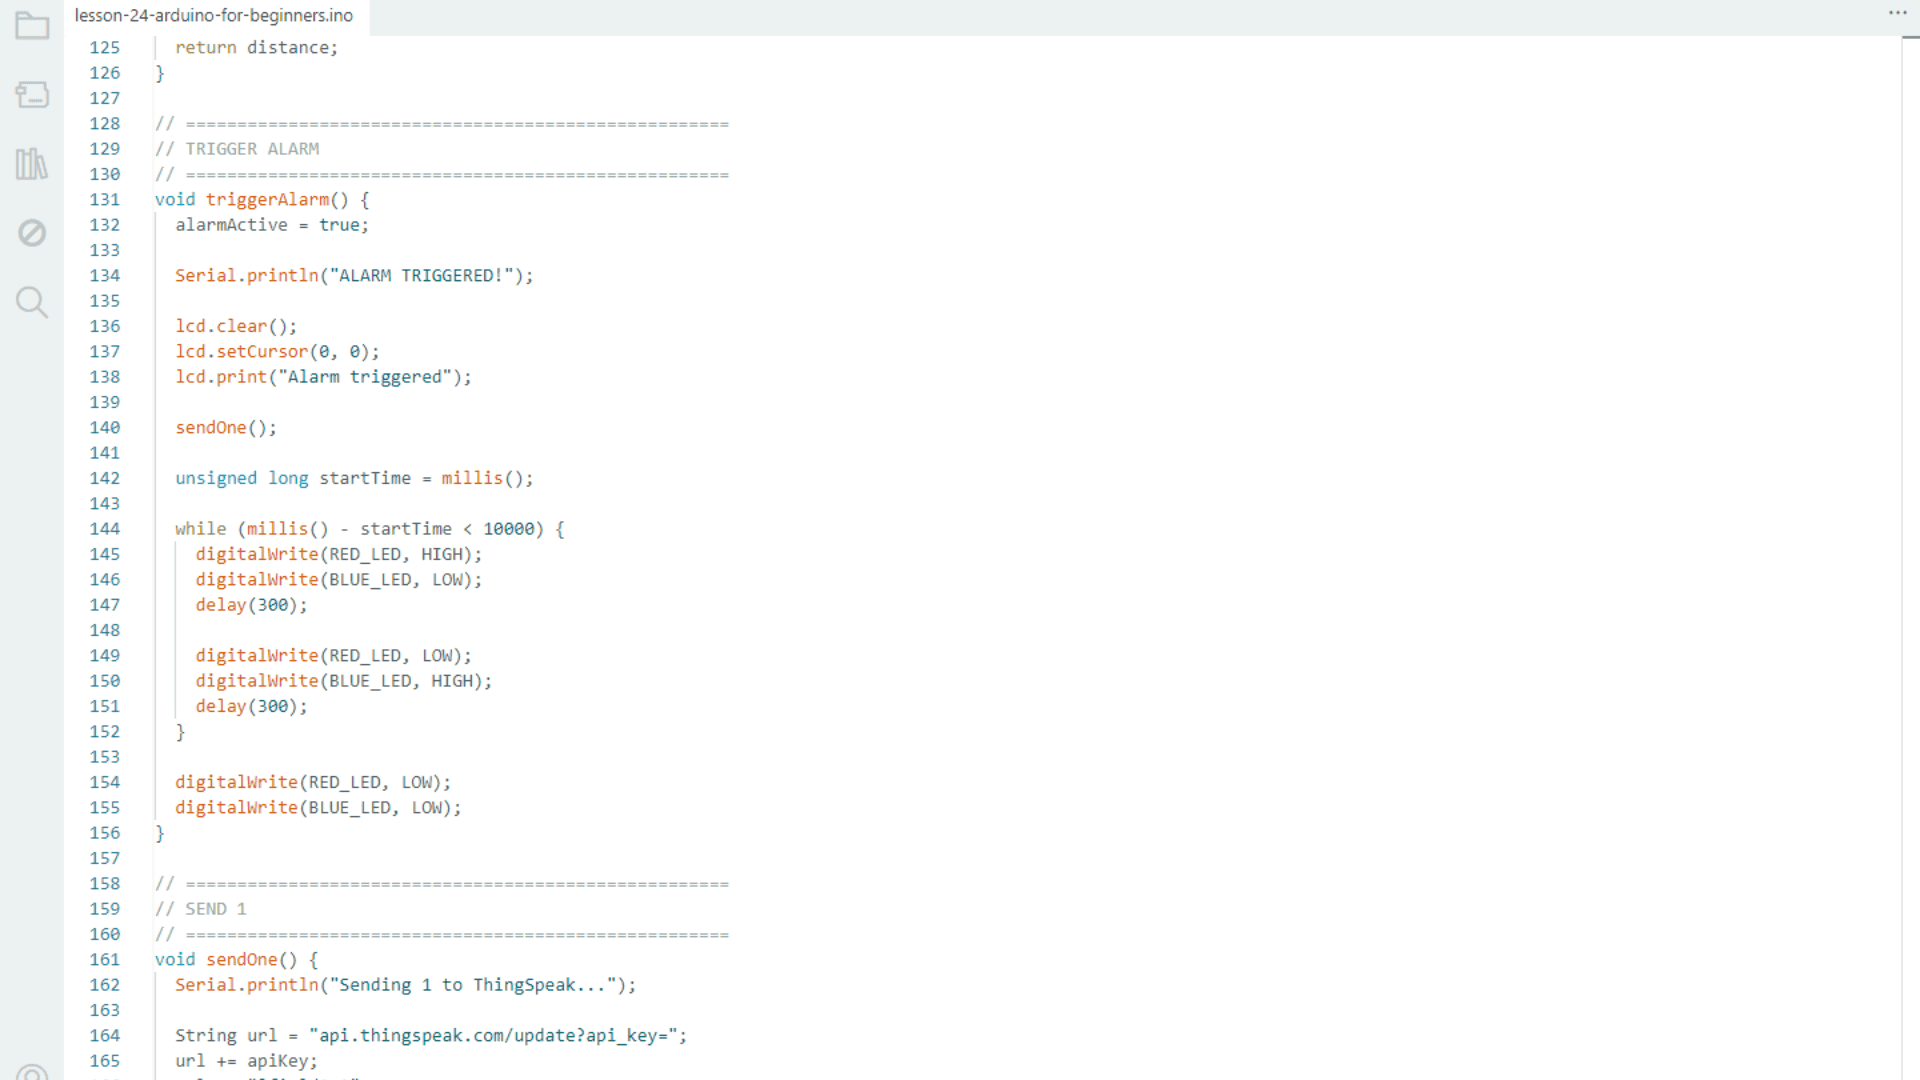Click the "sendOne();" call on line 140

click(x=226, y=428)
